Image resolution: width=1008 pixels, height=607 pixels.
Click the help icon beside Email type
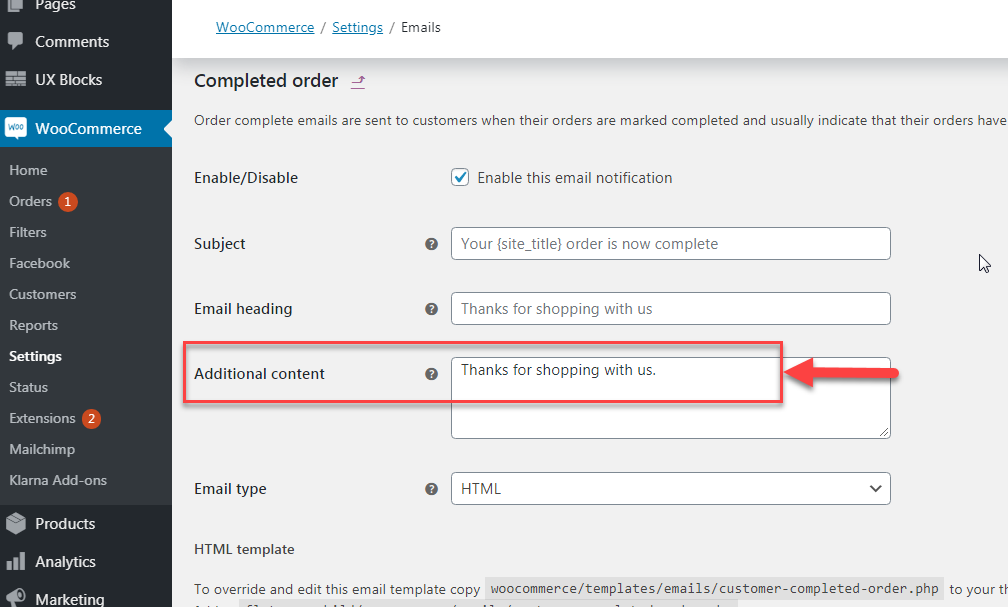click(x=431, y=489)
